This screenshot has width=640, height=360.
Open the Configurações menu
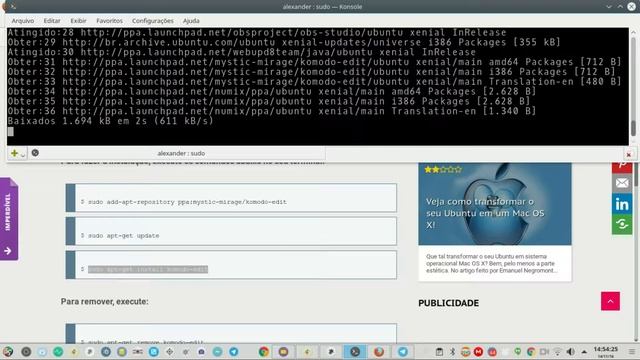tap(153, 21)
